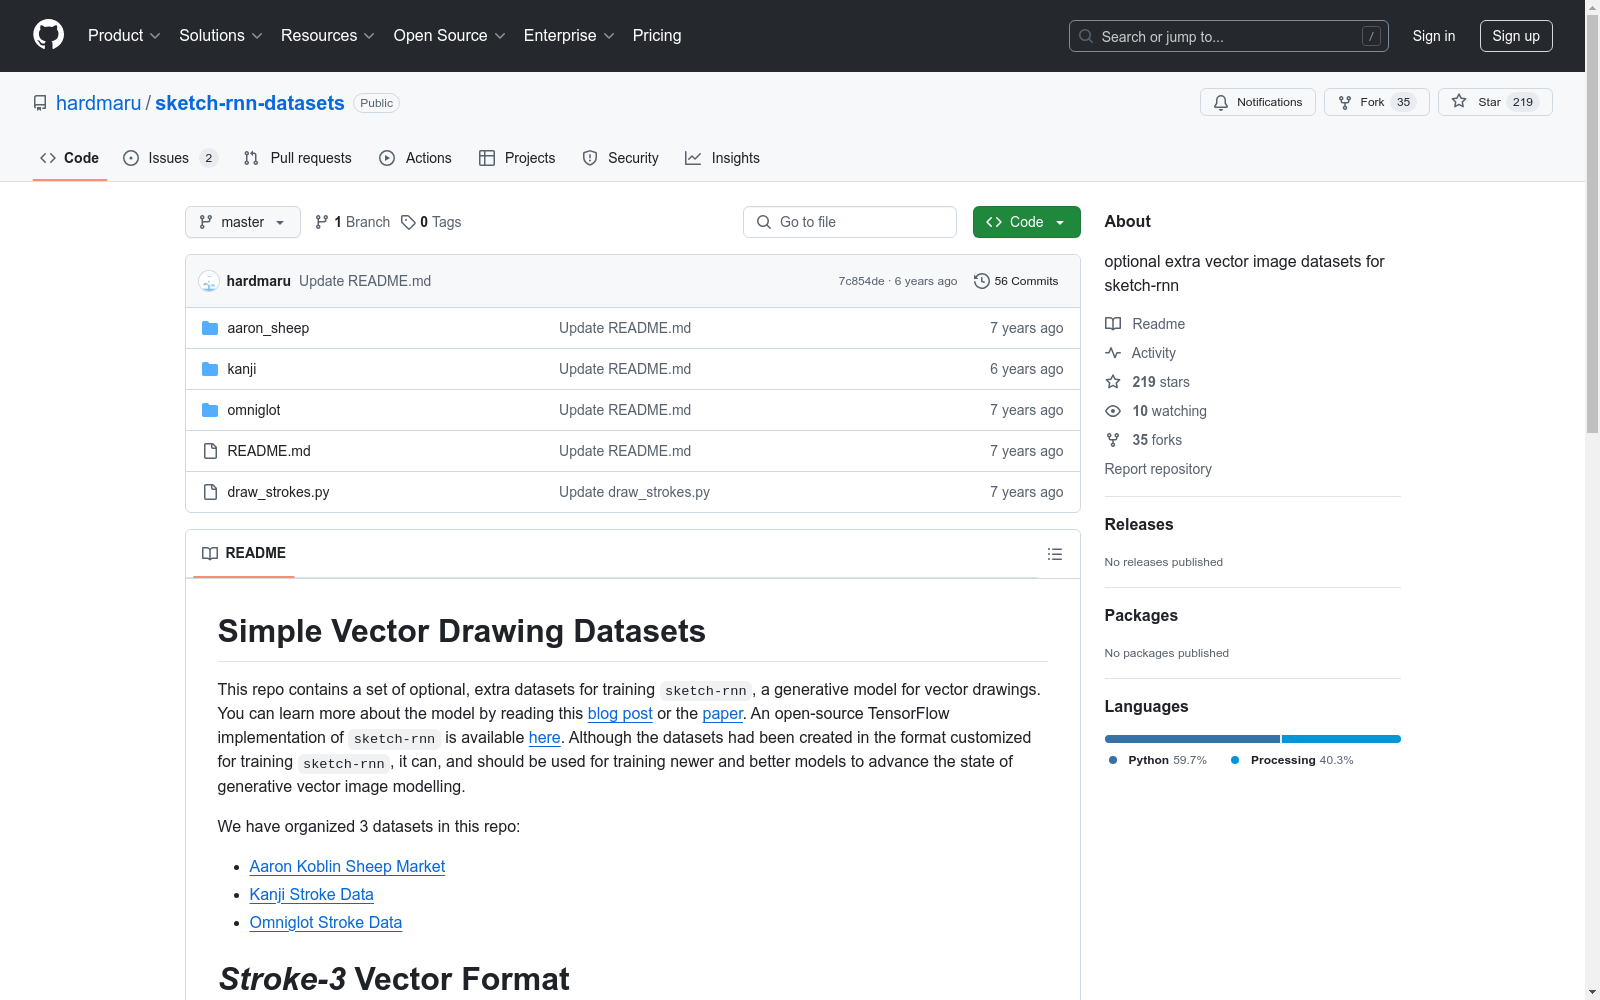The height and width of the screenshot is (1000, 1600).
Task: Switch to the Actions tab
Action: coord(416,158)
